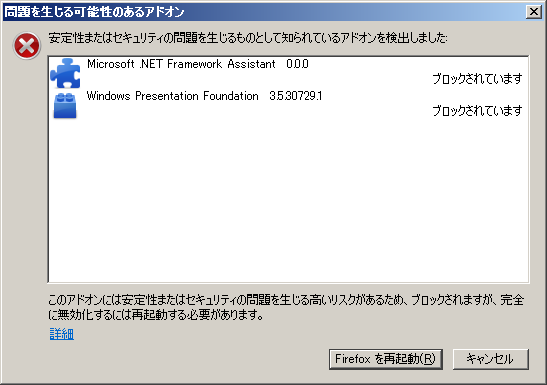Click the red error X icon

point(27,46)
